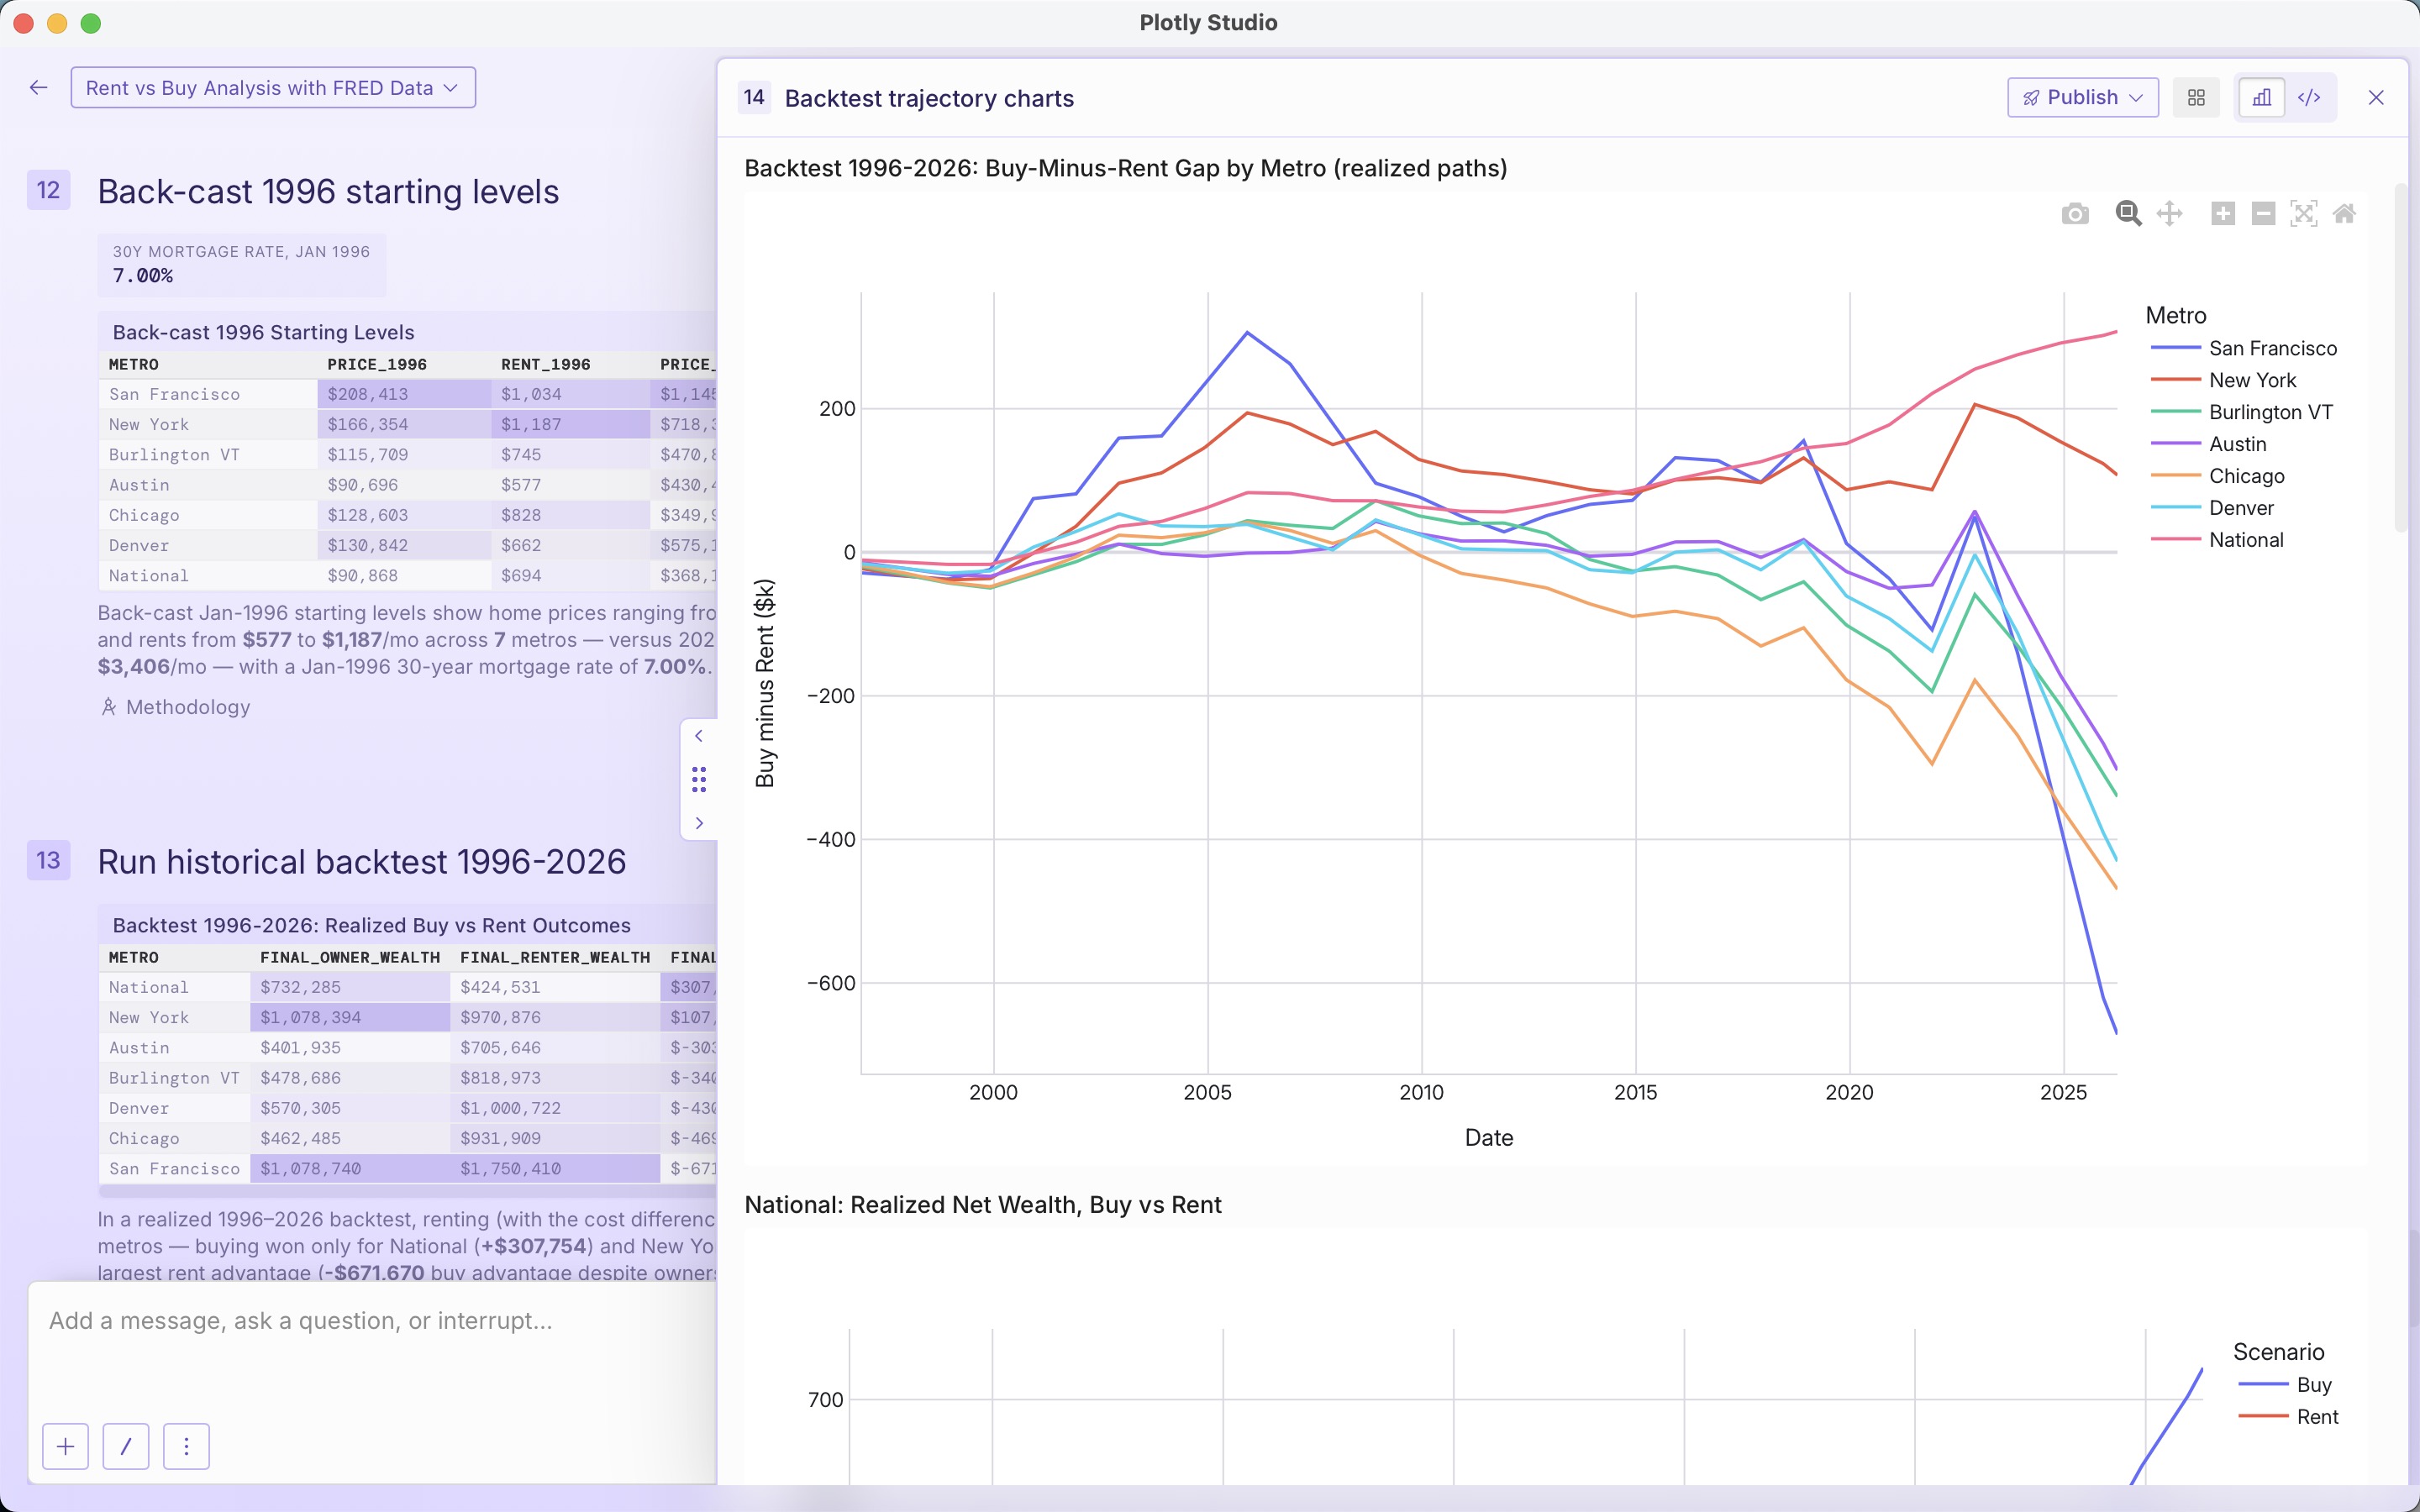2420x1512 pixels.
Task: Toggle San Francisco trace in Metro legend
Action: tap(2243, 348)
